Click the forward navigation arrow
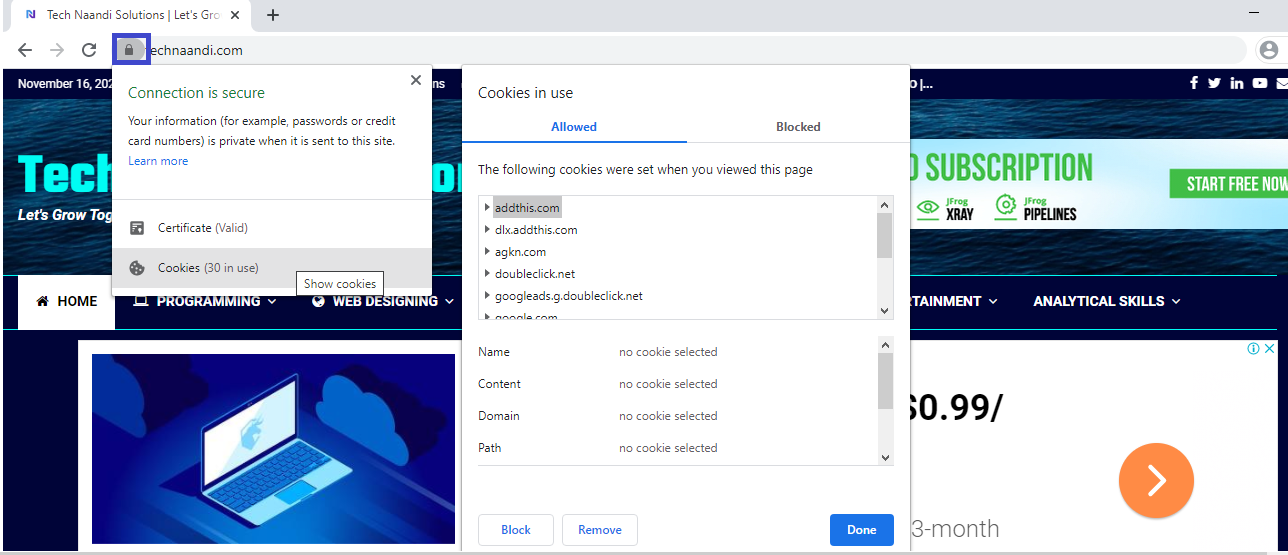Screen dimensions: 1288x555 pos(57,50)
